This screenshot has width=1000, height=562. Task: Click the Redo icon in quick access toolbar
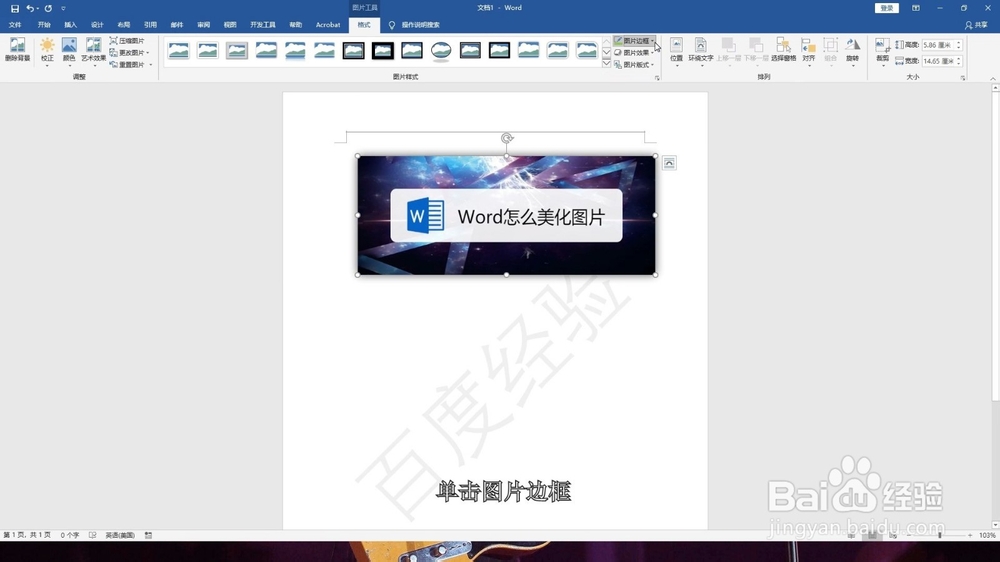coord(48,8)
